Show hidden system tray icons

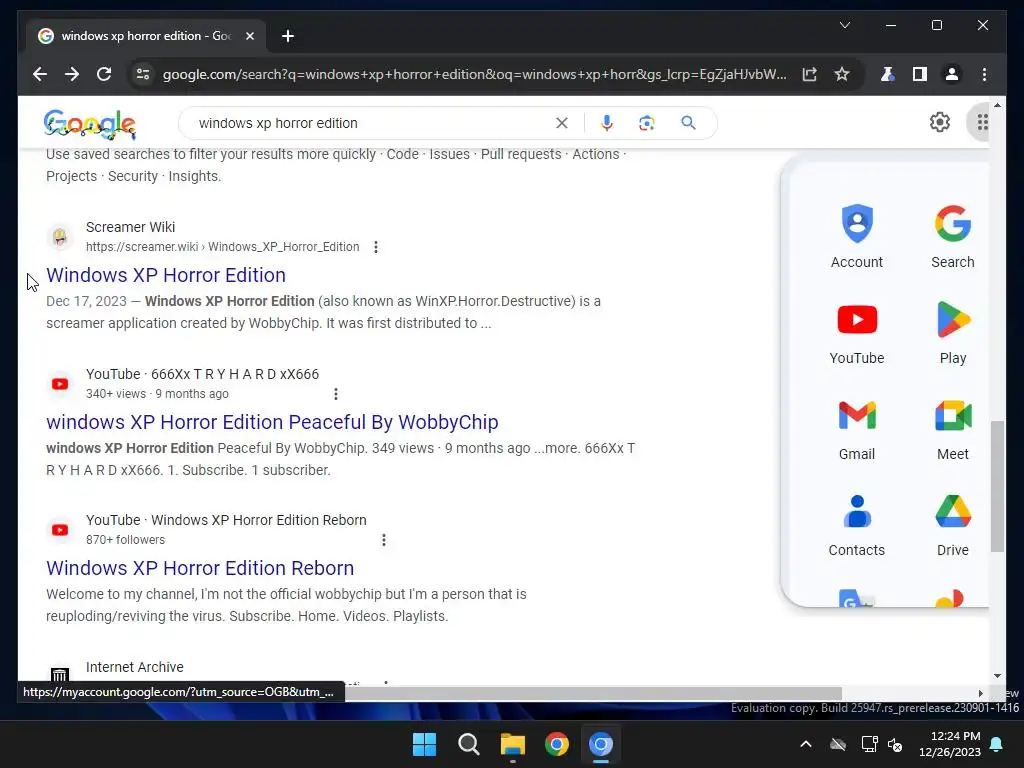coord(806,744)
